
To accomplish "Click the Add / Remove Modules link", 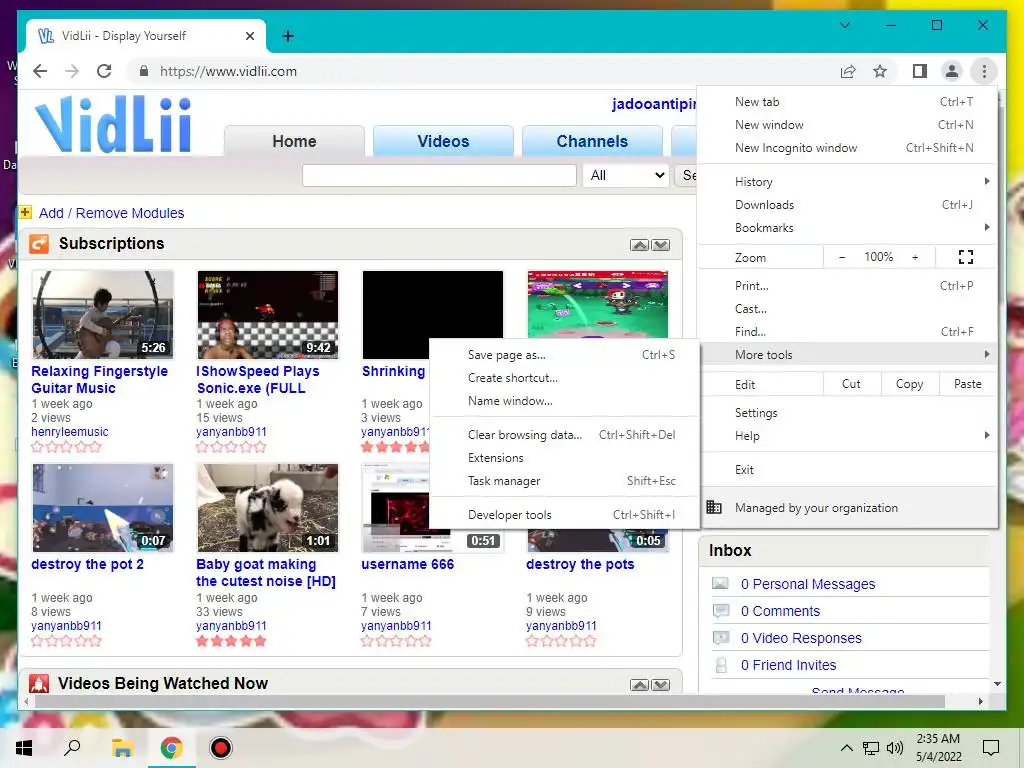I will click(112, 213).
